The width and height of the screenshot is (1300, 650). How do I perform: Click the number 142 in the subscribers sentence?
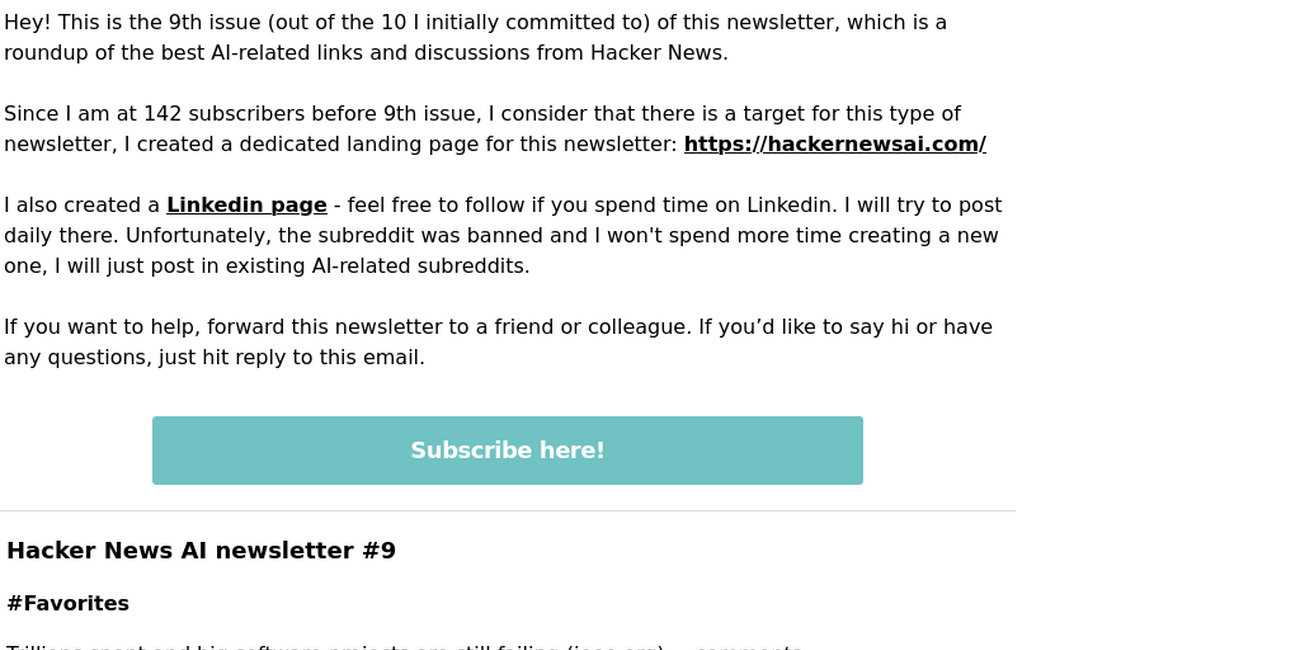[x=162, y=115]
